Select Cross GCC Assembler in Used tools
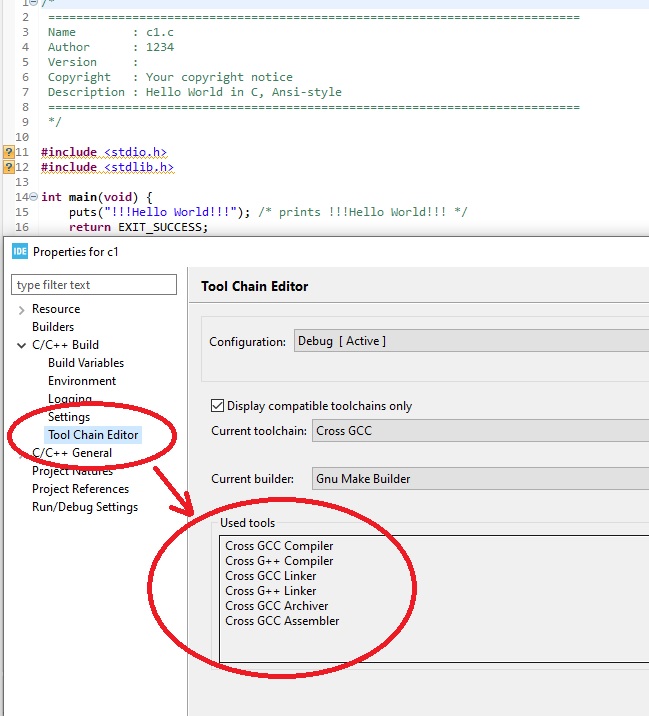This screenshot has height=716, width=649. [x=282, y=621]
